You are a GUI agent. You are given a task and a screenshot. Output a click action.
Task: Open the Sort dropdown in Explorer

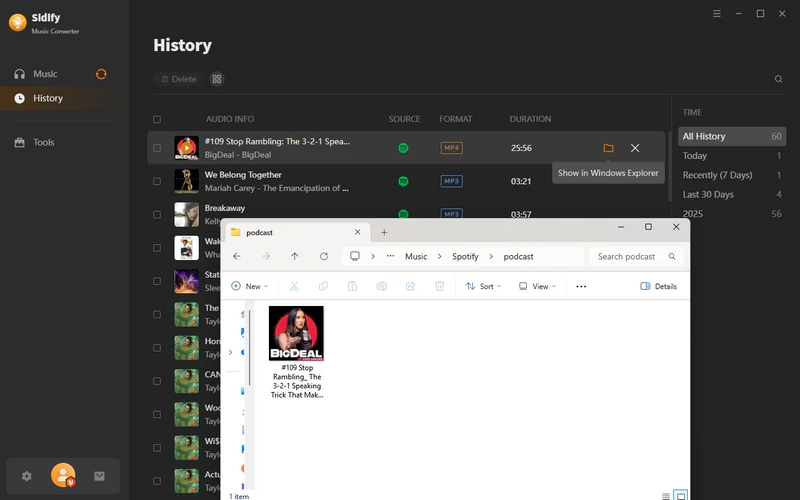[x=483, y=286]
